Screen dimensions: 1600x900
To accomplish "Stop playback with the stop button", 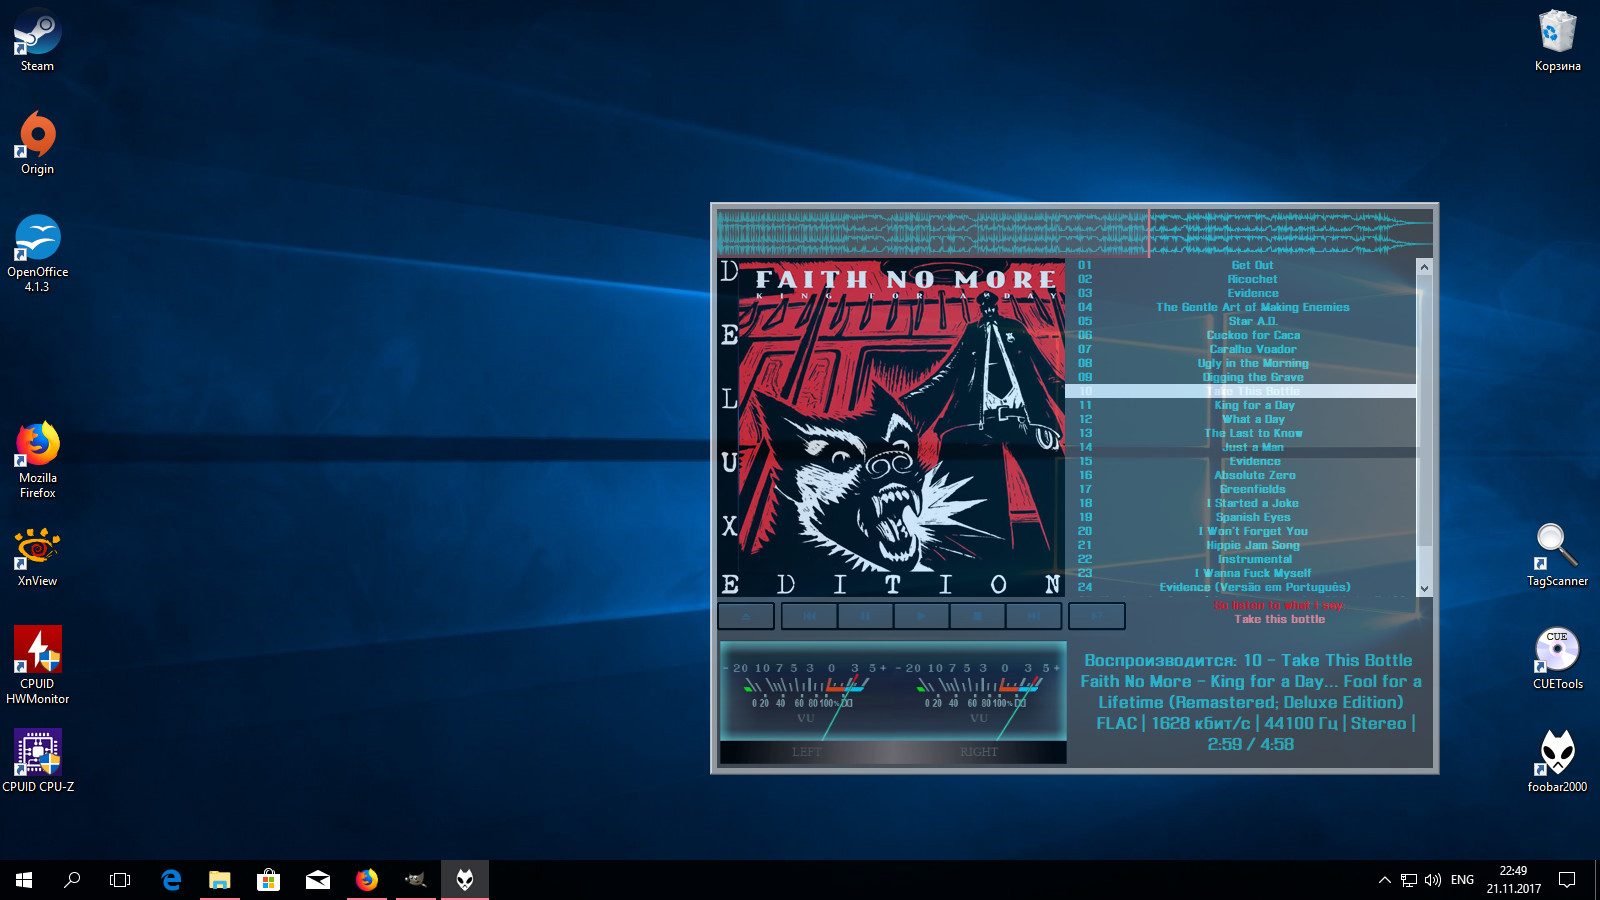I will coord(978,616).
